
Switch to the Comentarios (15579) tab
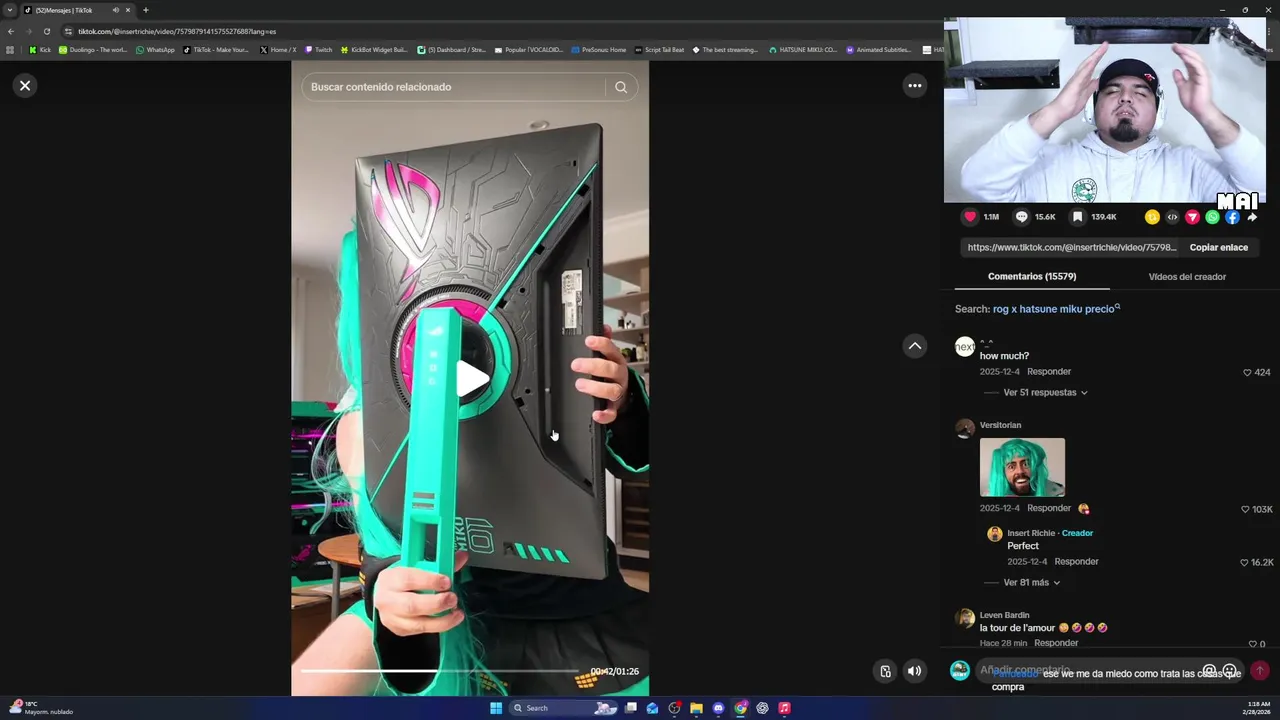tap(1032, 277)
